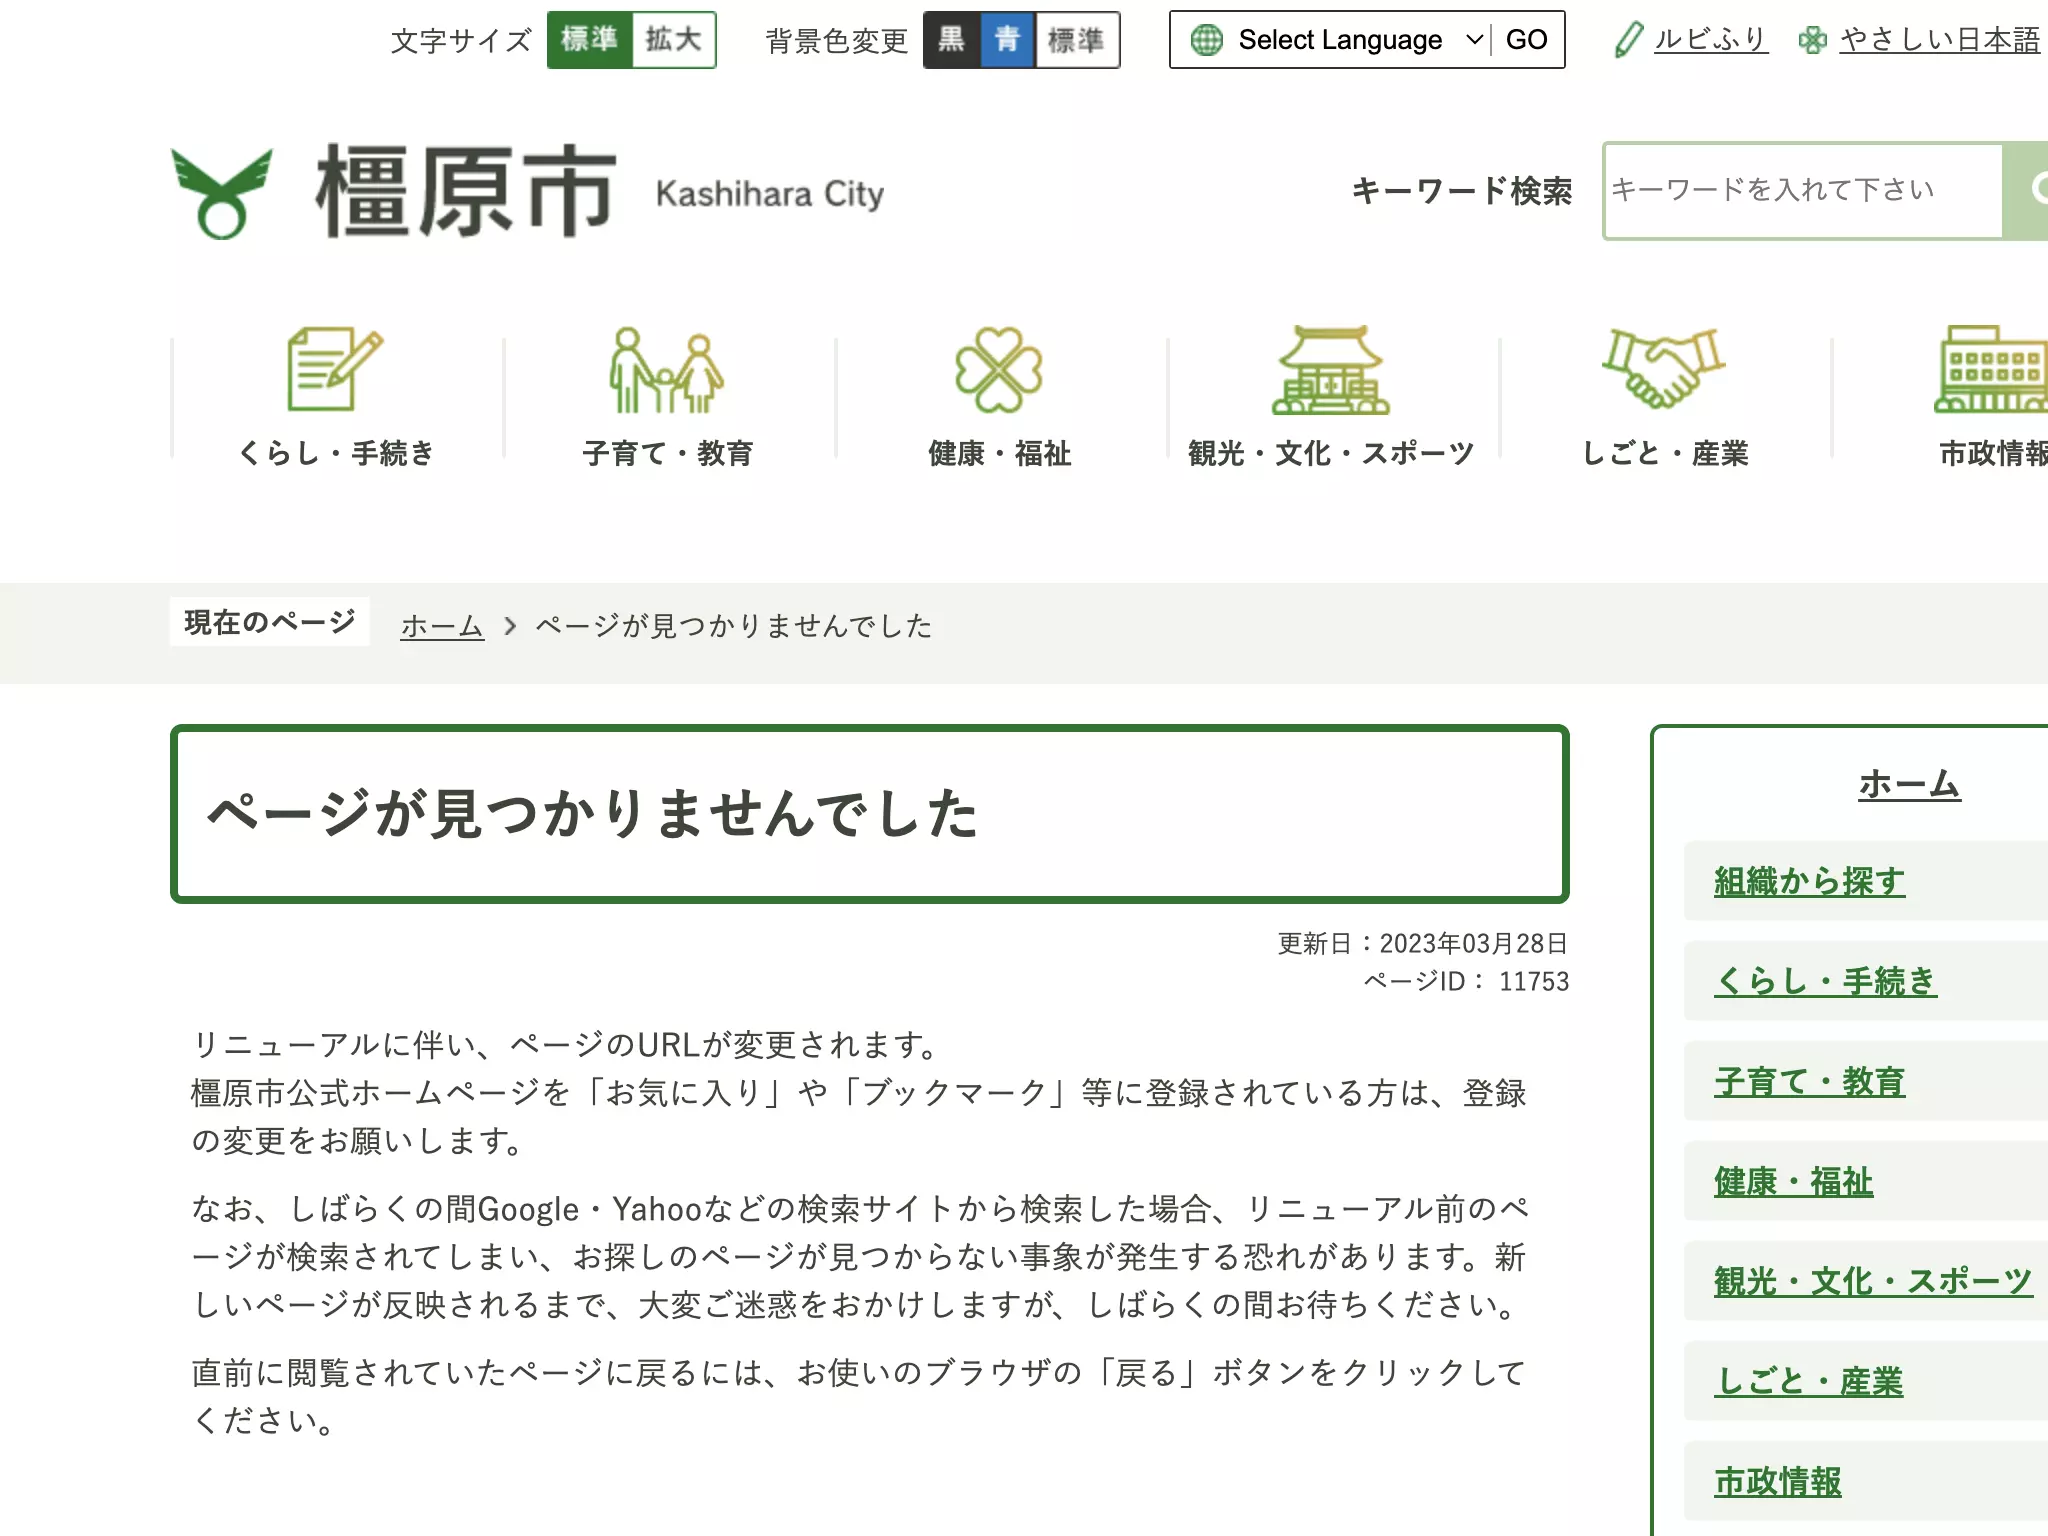Open sidebar 子育て・教育 link
The height and width of the screenshot is (1536, 2048).
(x=1809, y=1081)
